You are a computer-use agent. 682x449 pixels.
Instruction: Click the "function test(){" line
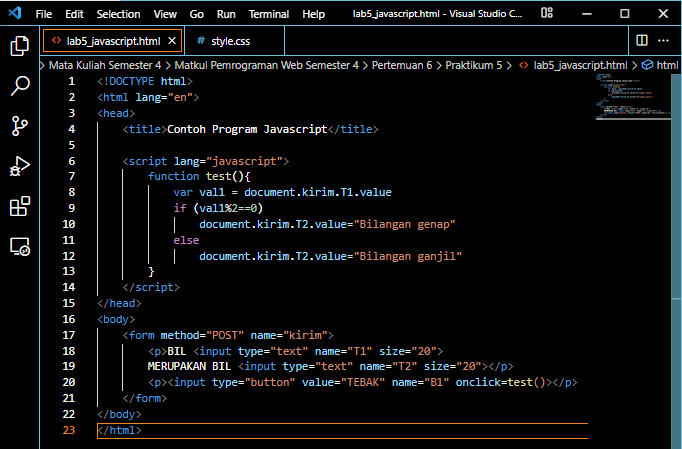point(199,176)
